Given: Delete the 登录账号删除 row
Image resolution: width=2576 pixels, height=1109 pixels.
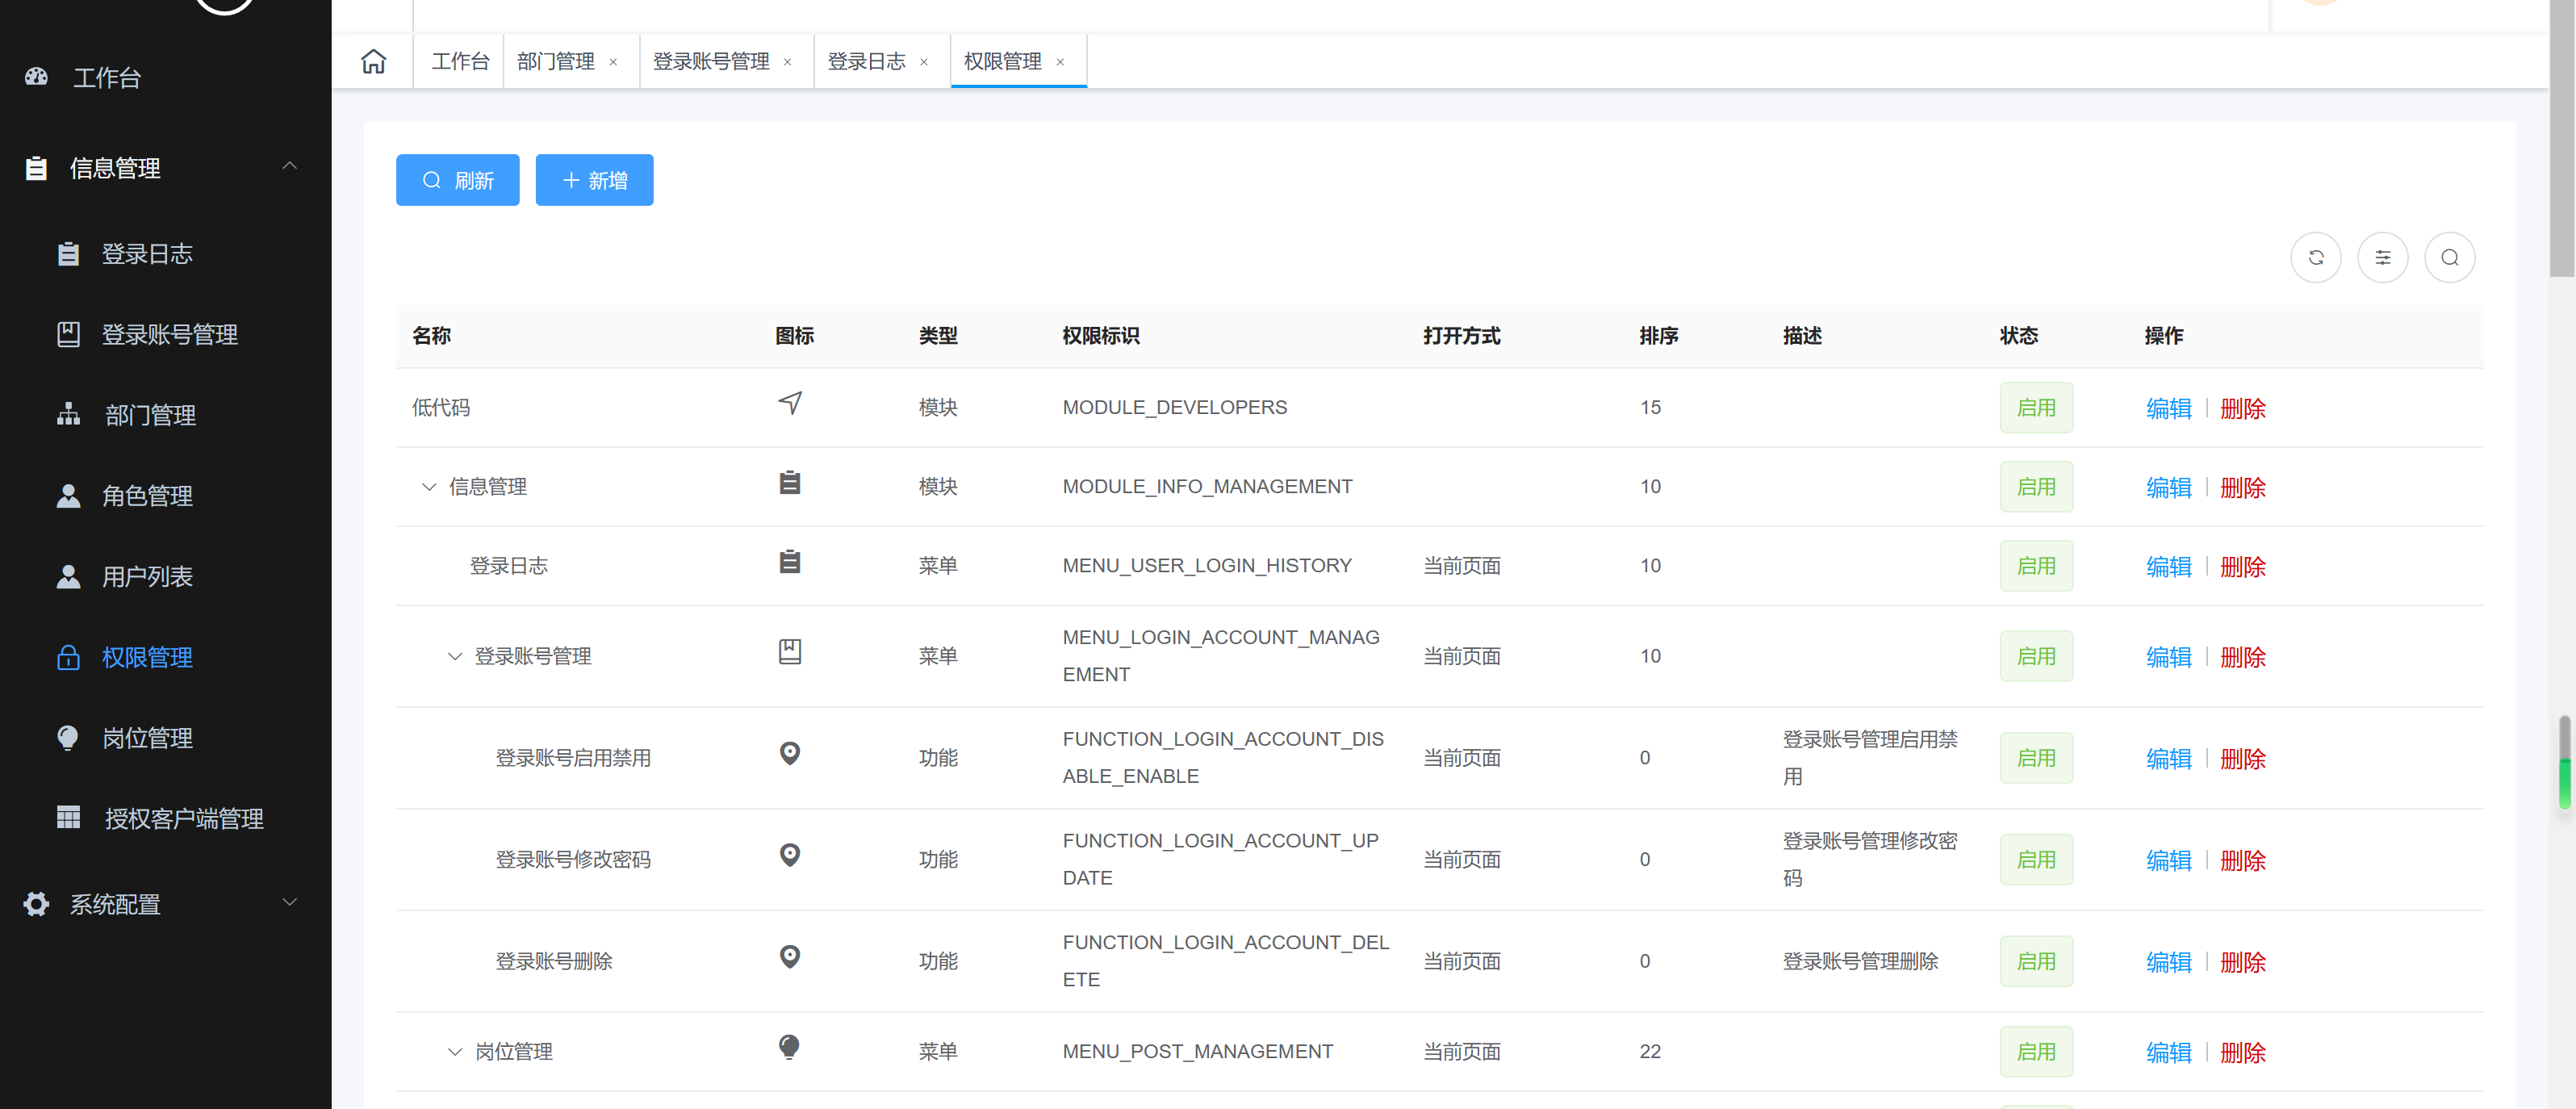Looking at the screenshot, I should pyautogui.click(x=2243, y=961).
